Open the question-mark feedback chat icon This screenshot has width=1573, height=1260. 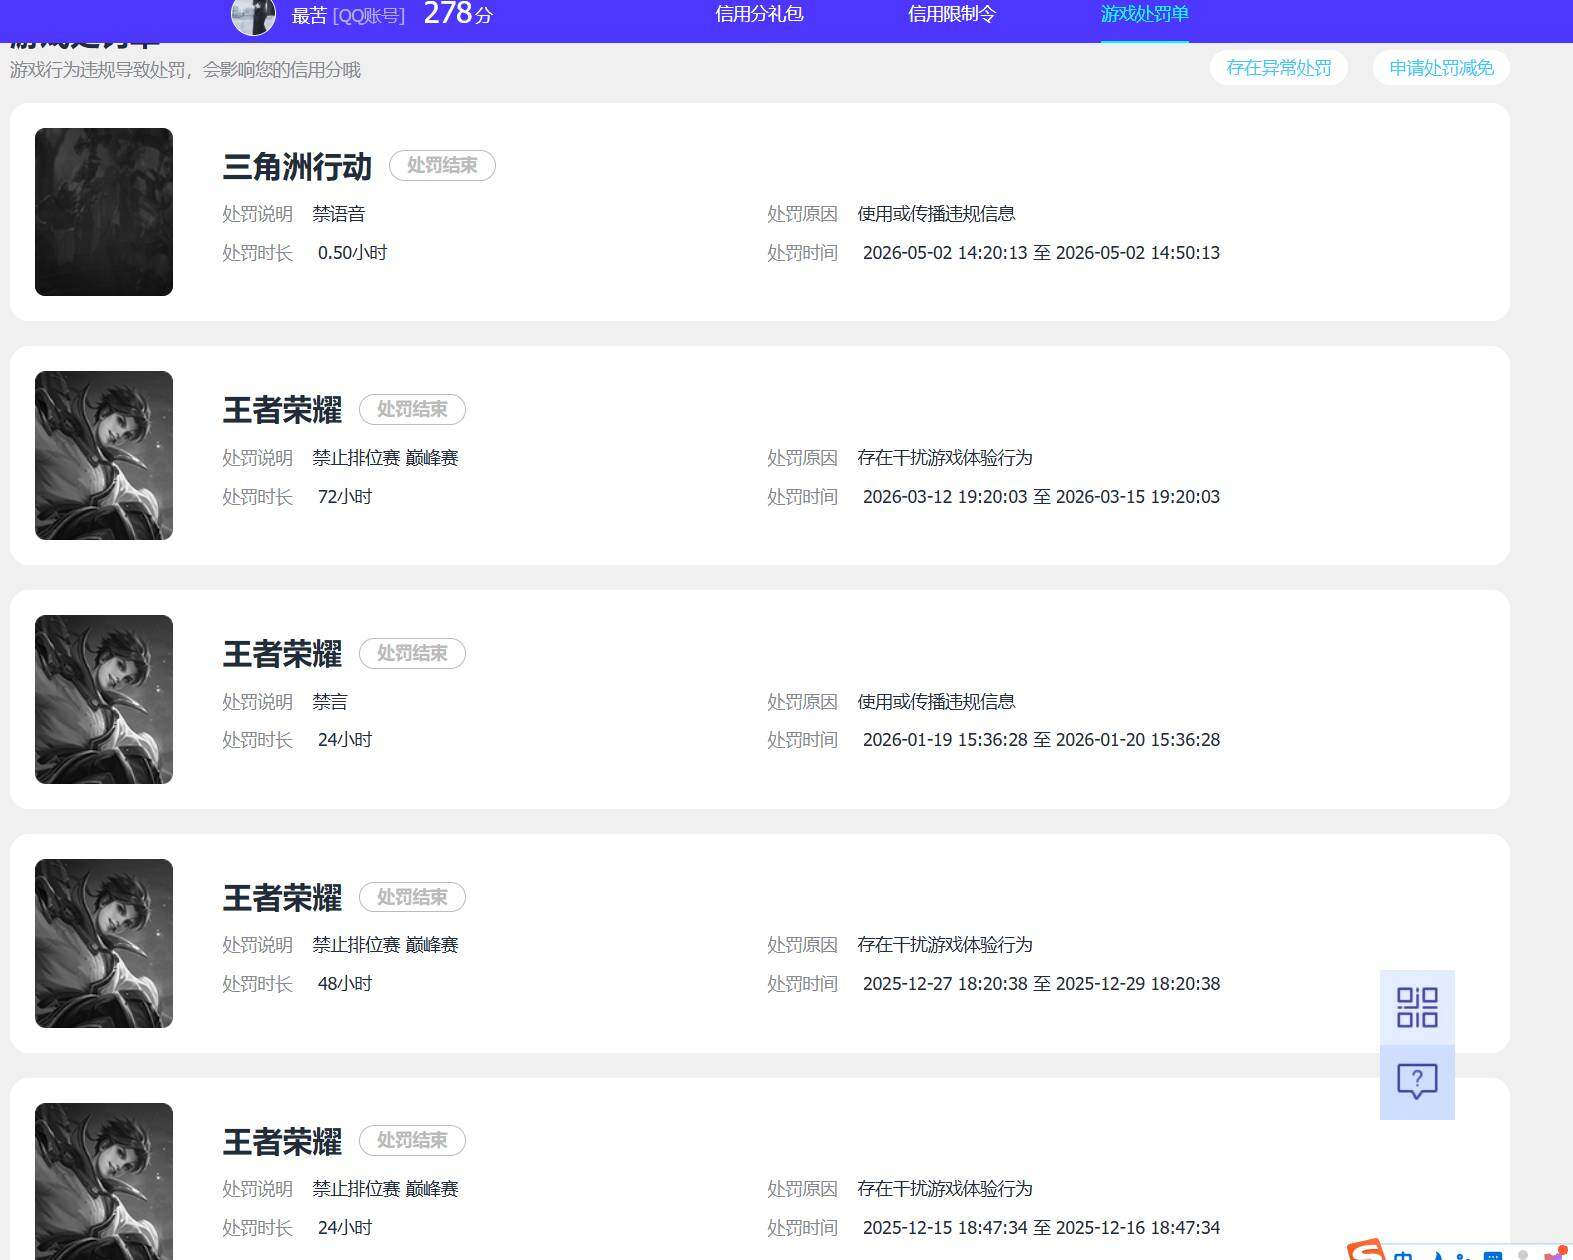[x=1417, y=1081]
